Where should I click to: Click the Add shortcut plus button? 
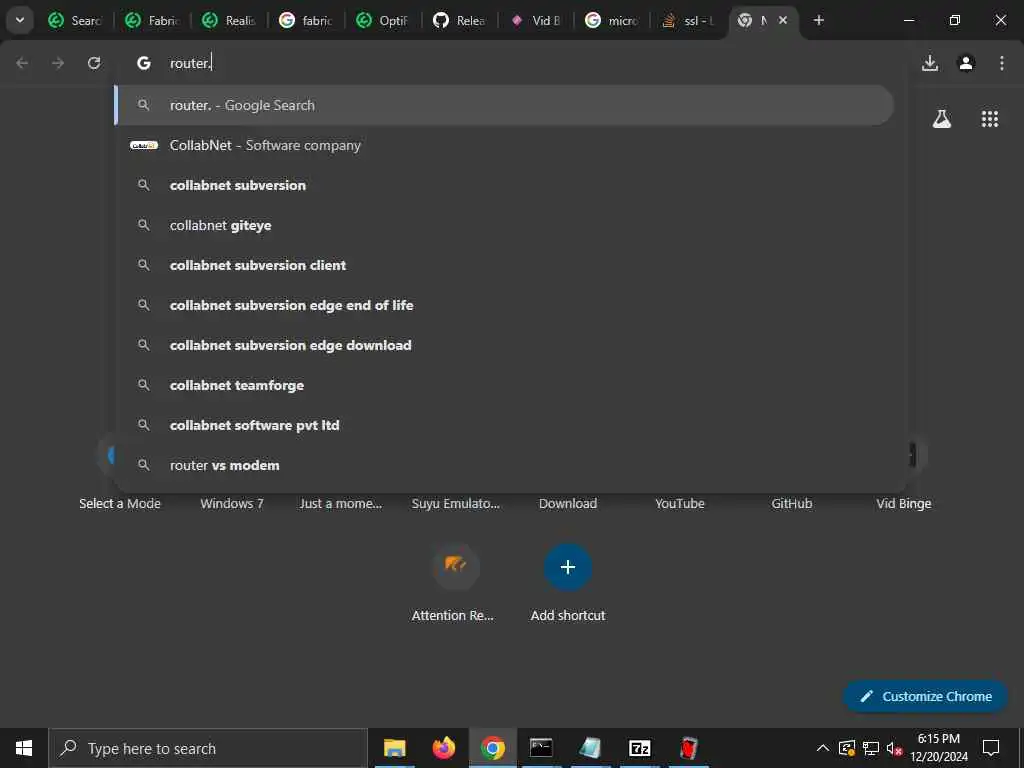tap(568, 567)
